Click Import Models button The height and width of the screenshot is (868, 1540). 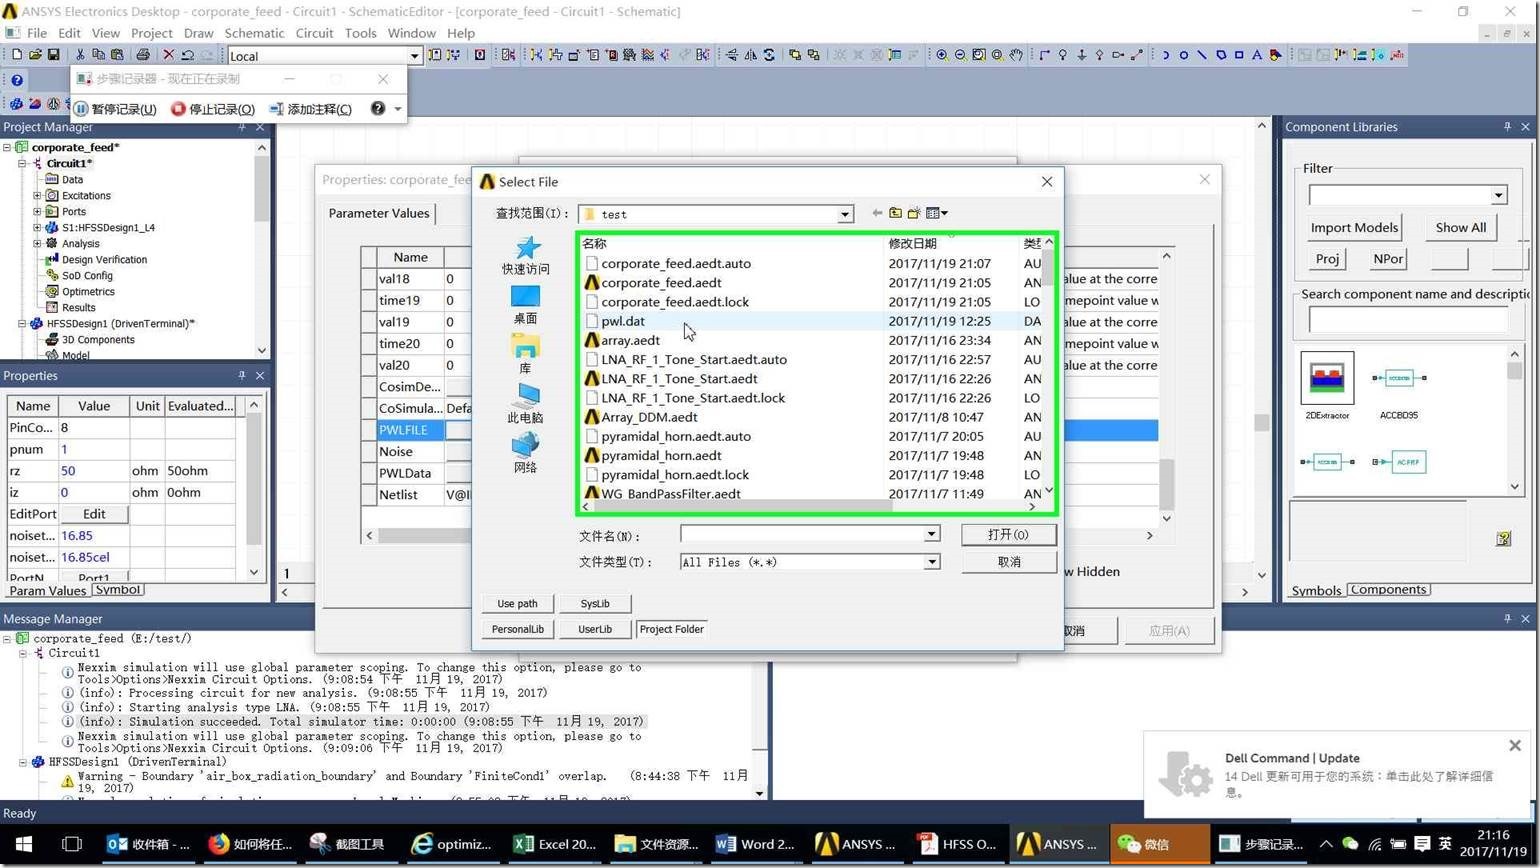[1354, 227]
